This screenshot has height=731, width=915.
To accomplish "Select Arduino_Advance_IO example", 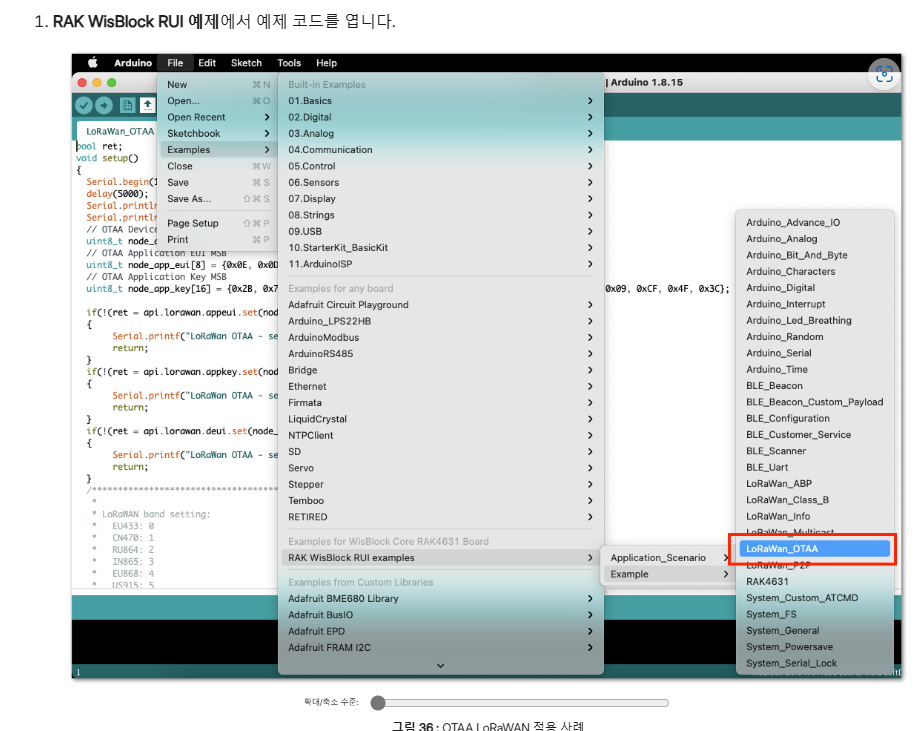I will click(x=815, y=223).
